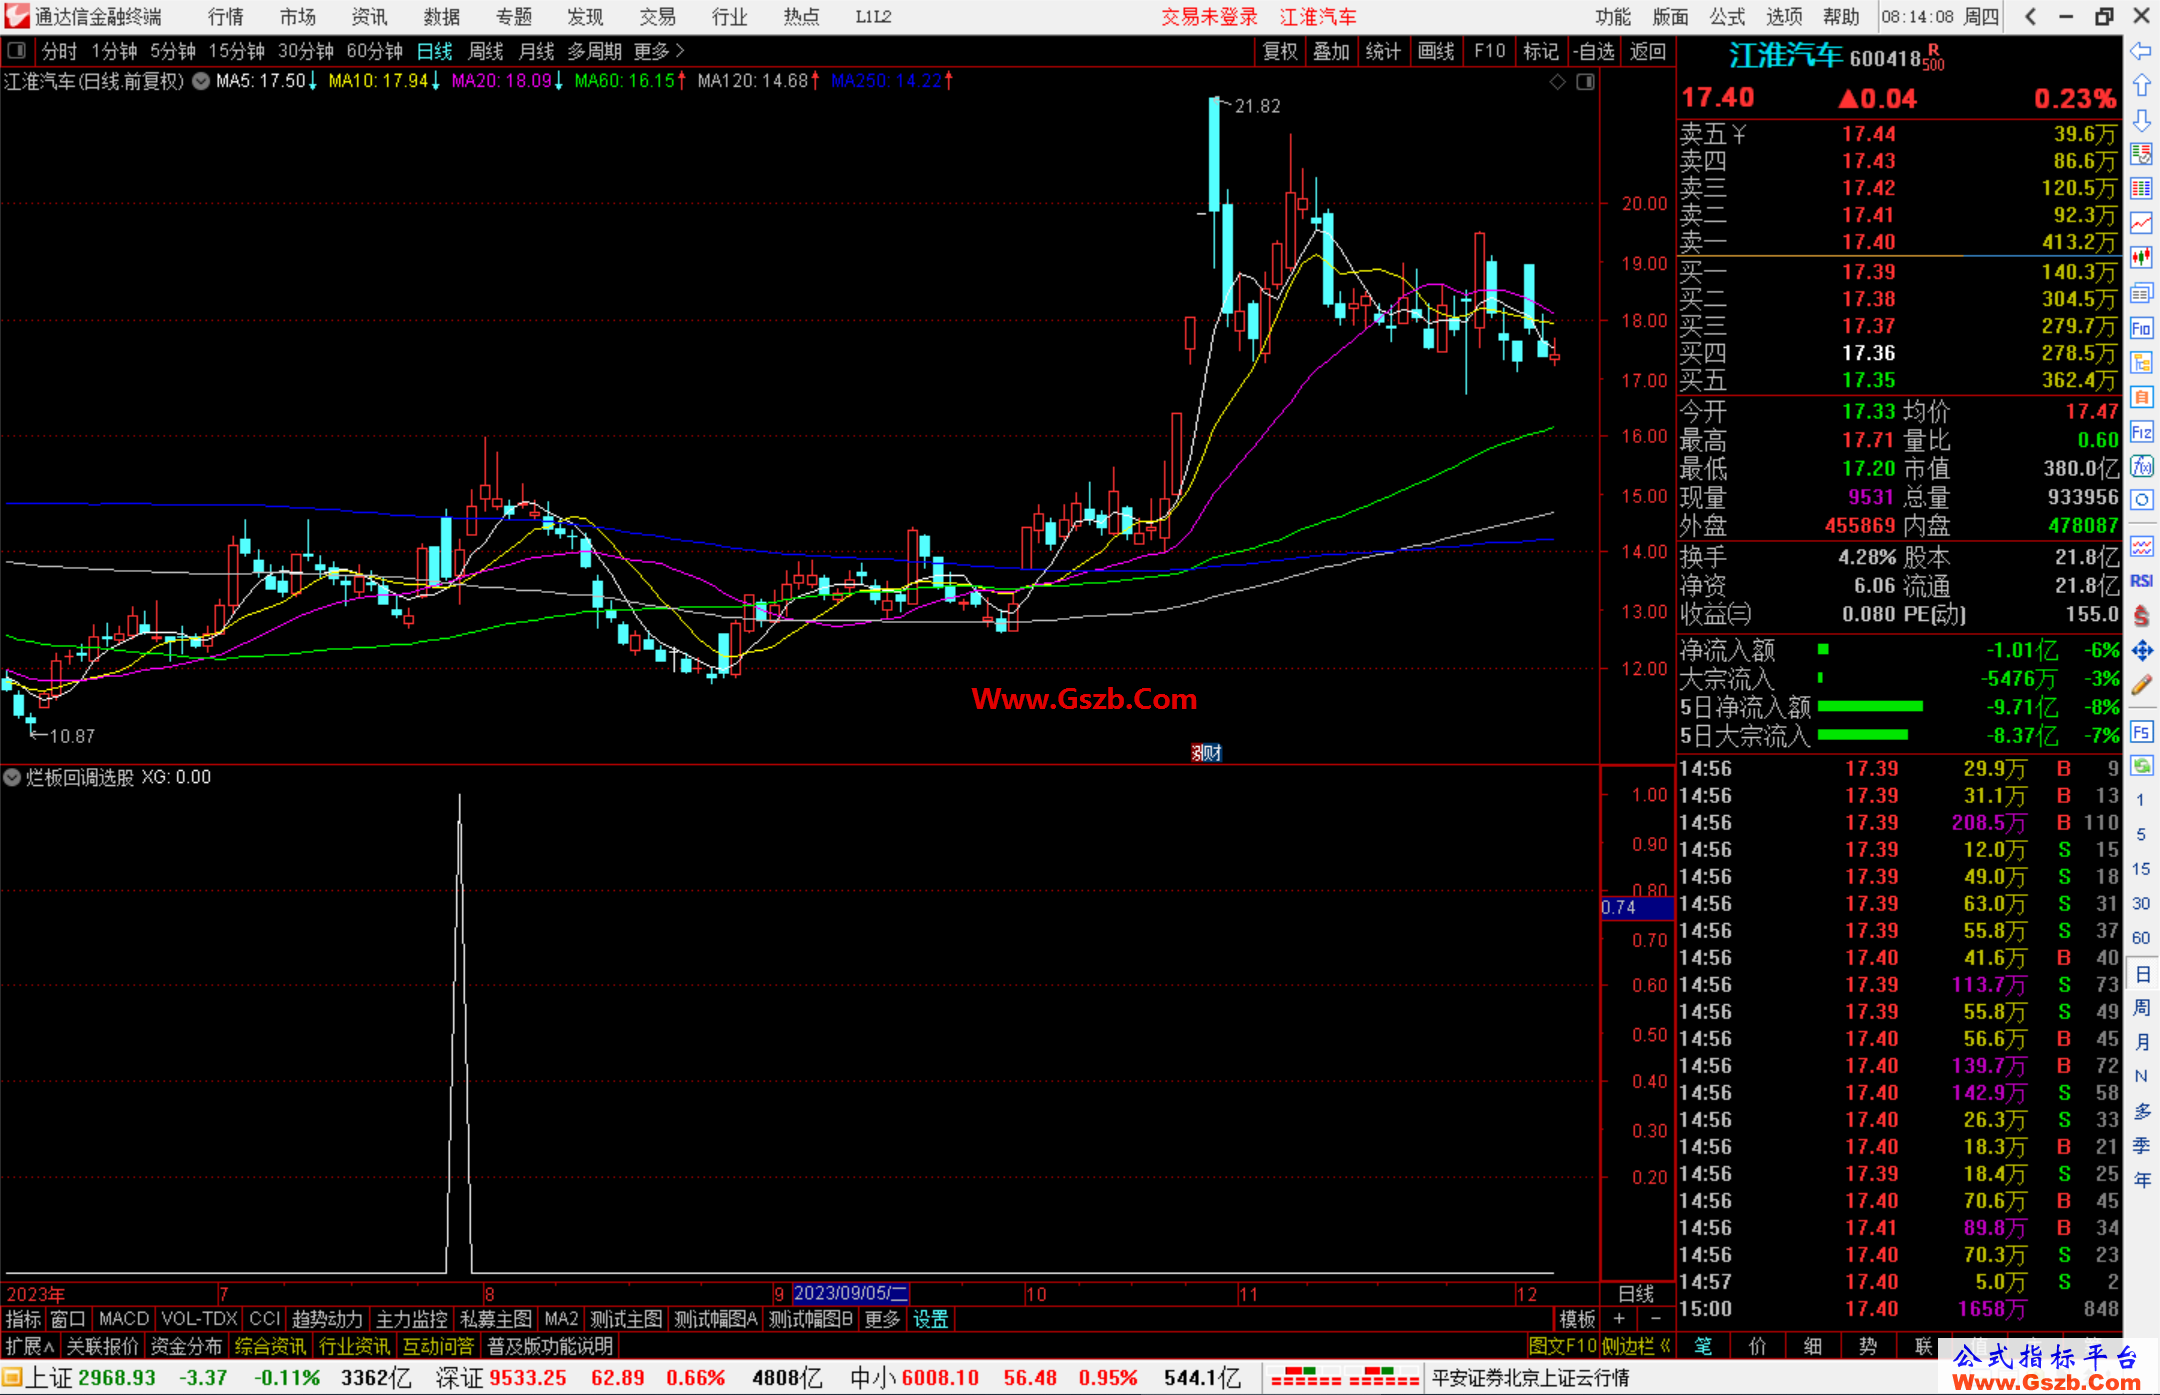Click the F10 company info icon
Viewport: 2160px width, 1395px height.
[x=2141, y=328]
